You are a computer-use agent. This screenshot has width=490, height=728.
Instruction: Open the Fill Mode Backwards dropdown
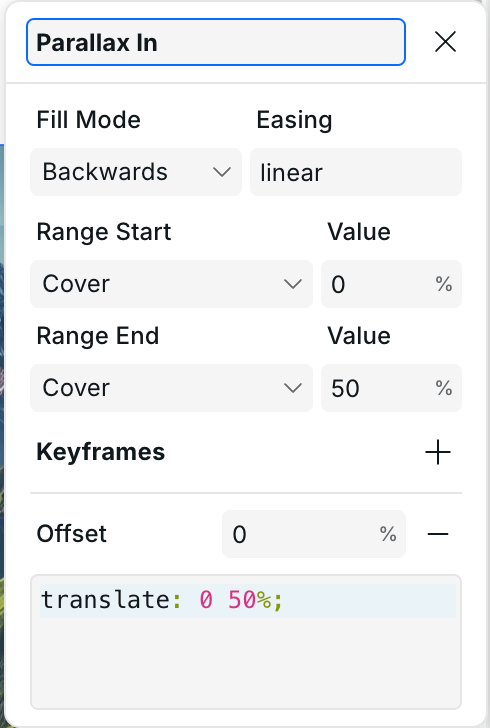pos(136,172)
